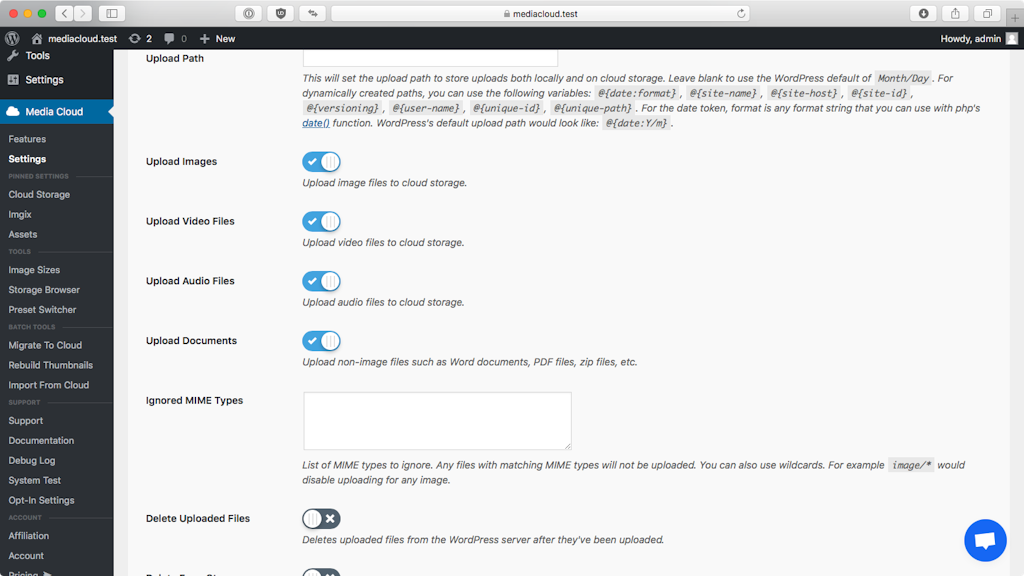
Task: Open Cloud Storage in sidebar
Action: (39, 195)
